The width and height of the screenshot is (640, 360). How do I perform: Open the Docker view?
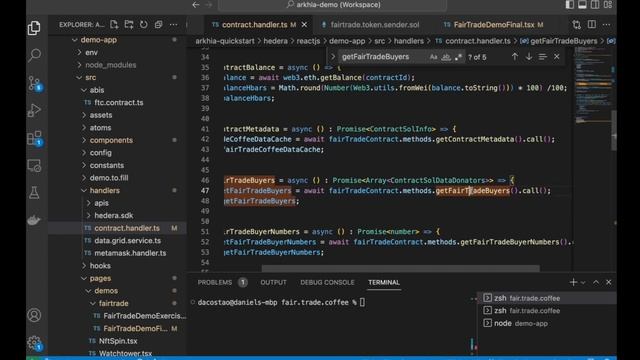tap(34, 220)
